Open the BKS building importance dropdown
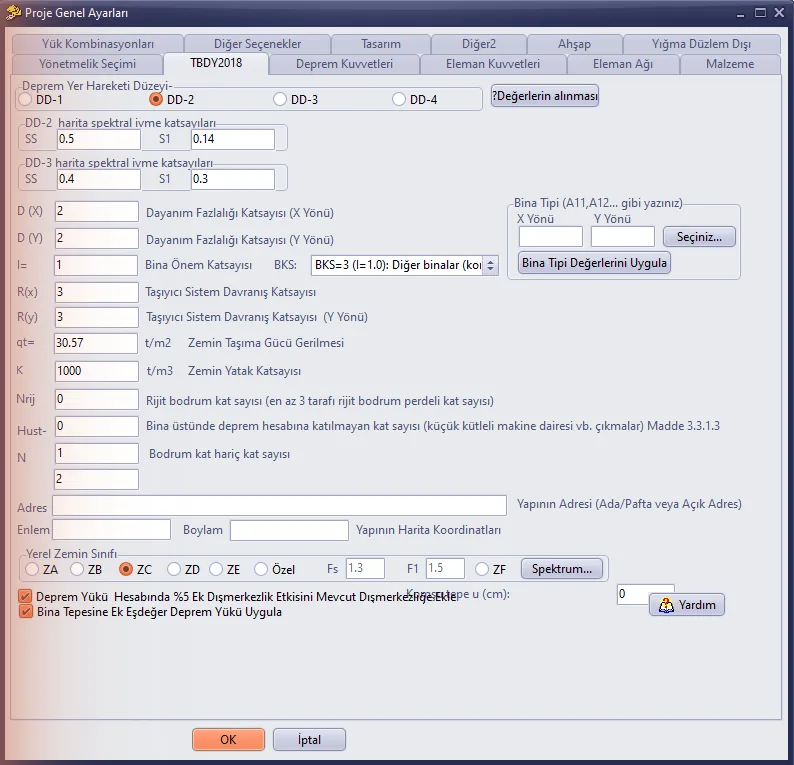794x765 pixels. 405,265
